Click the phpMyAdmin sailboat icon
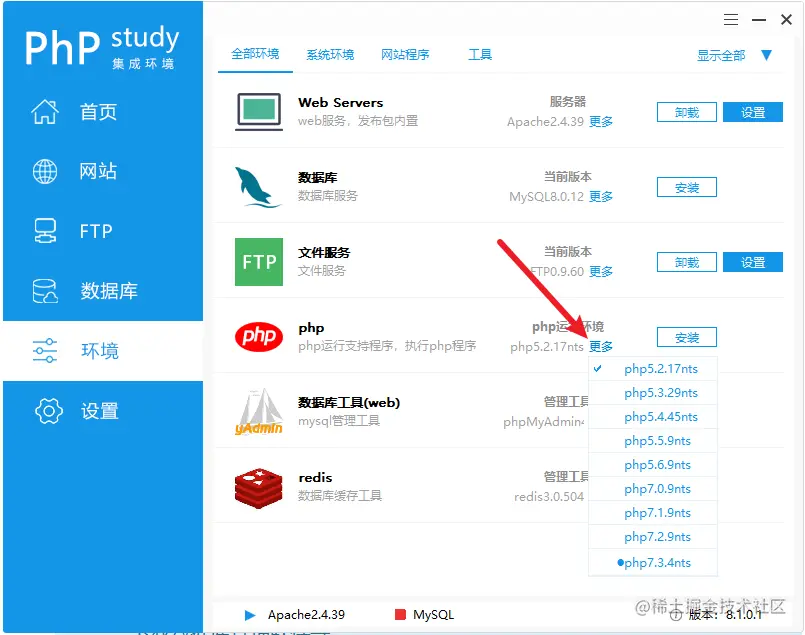Viewport: 805px width, 635px height. tap(259, 412)
